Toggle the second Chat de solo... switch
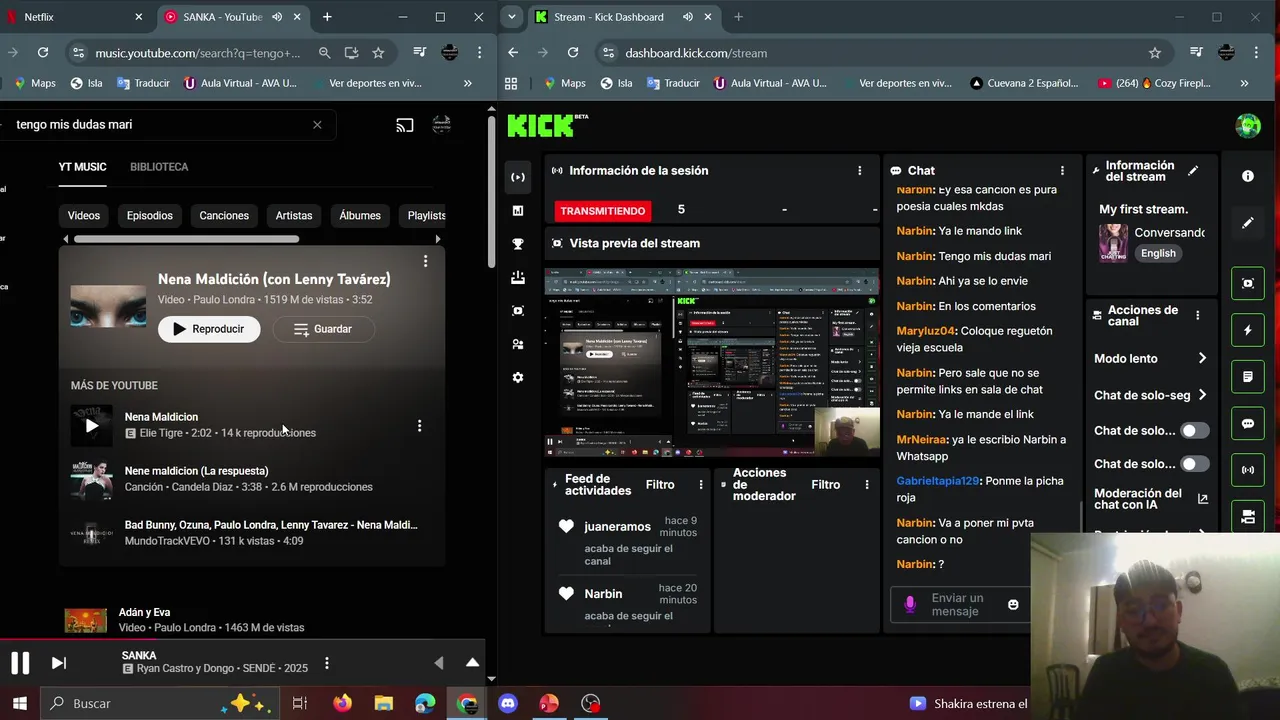Image resolution: width=1280 pixels, height=720 pixels. (1194, 464)
